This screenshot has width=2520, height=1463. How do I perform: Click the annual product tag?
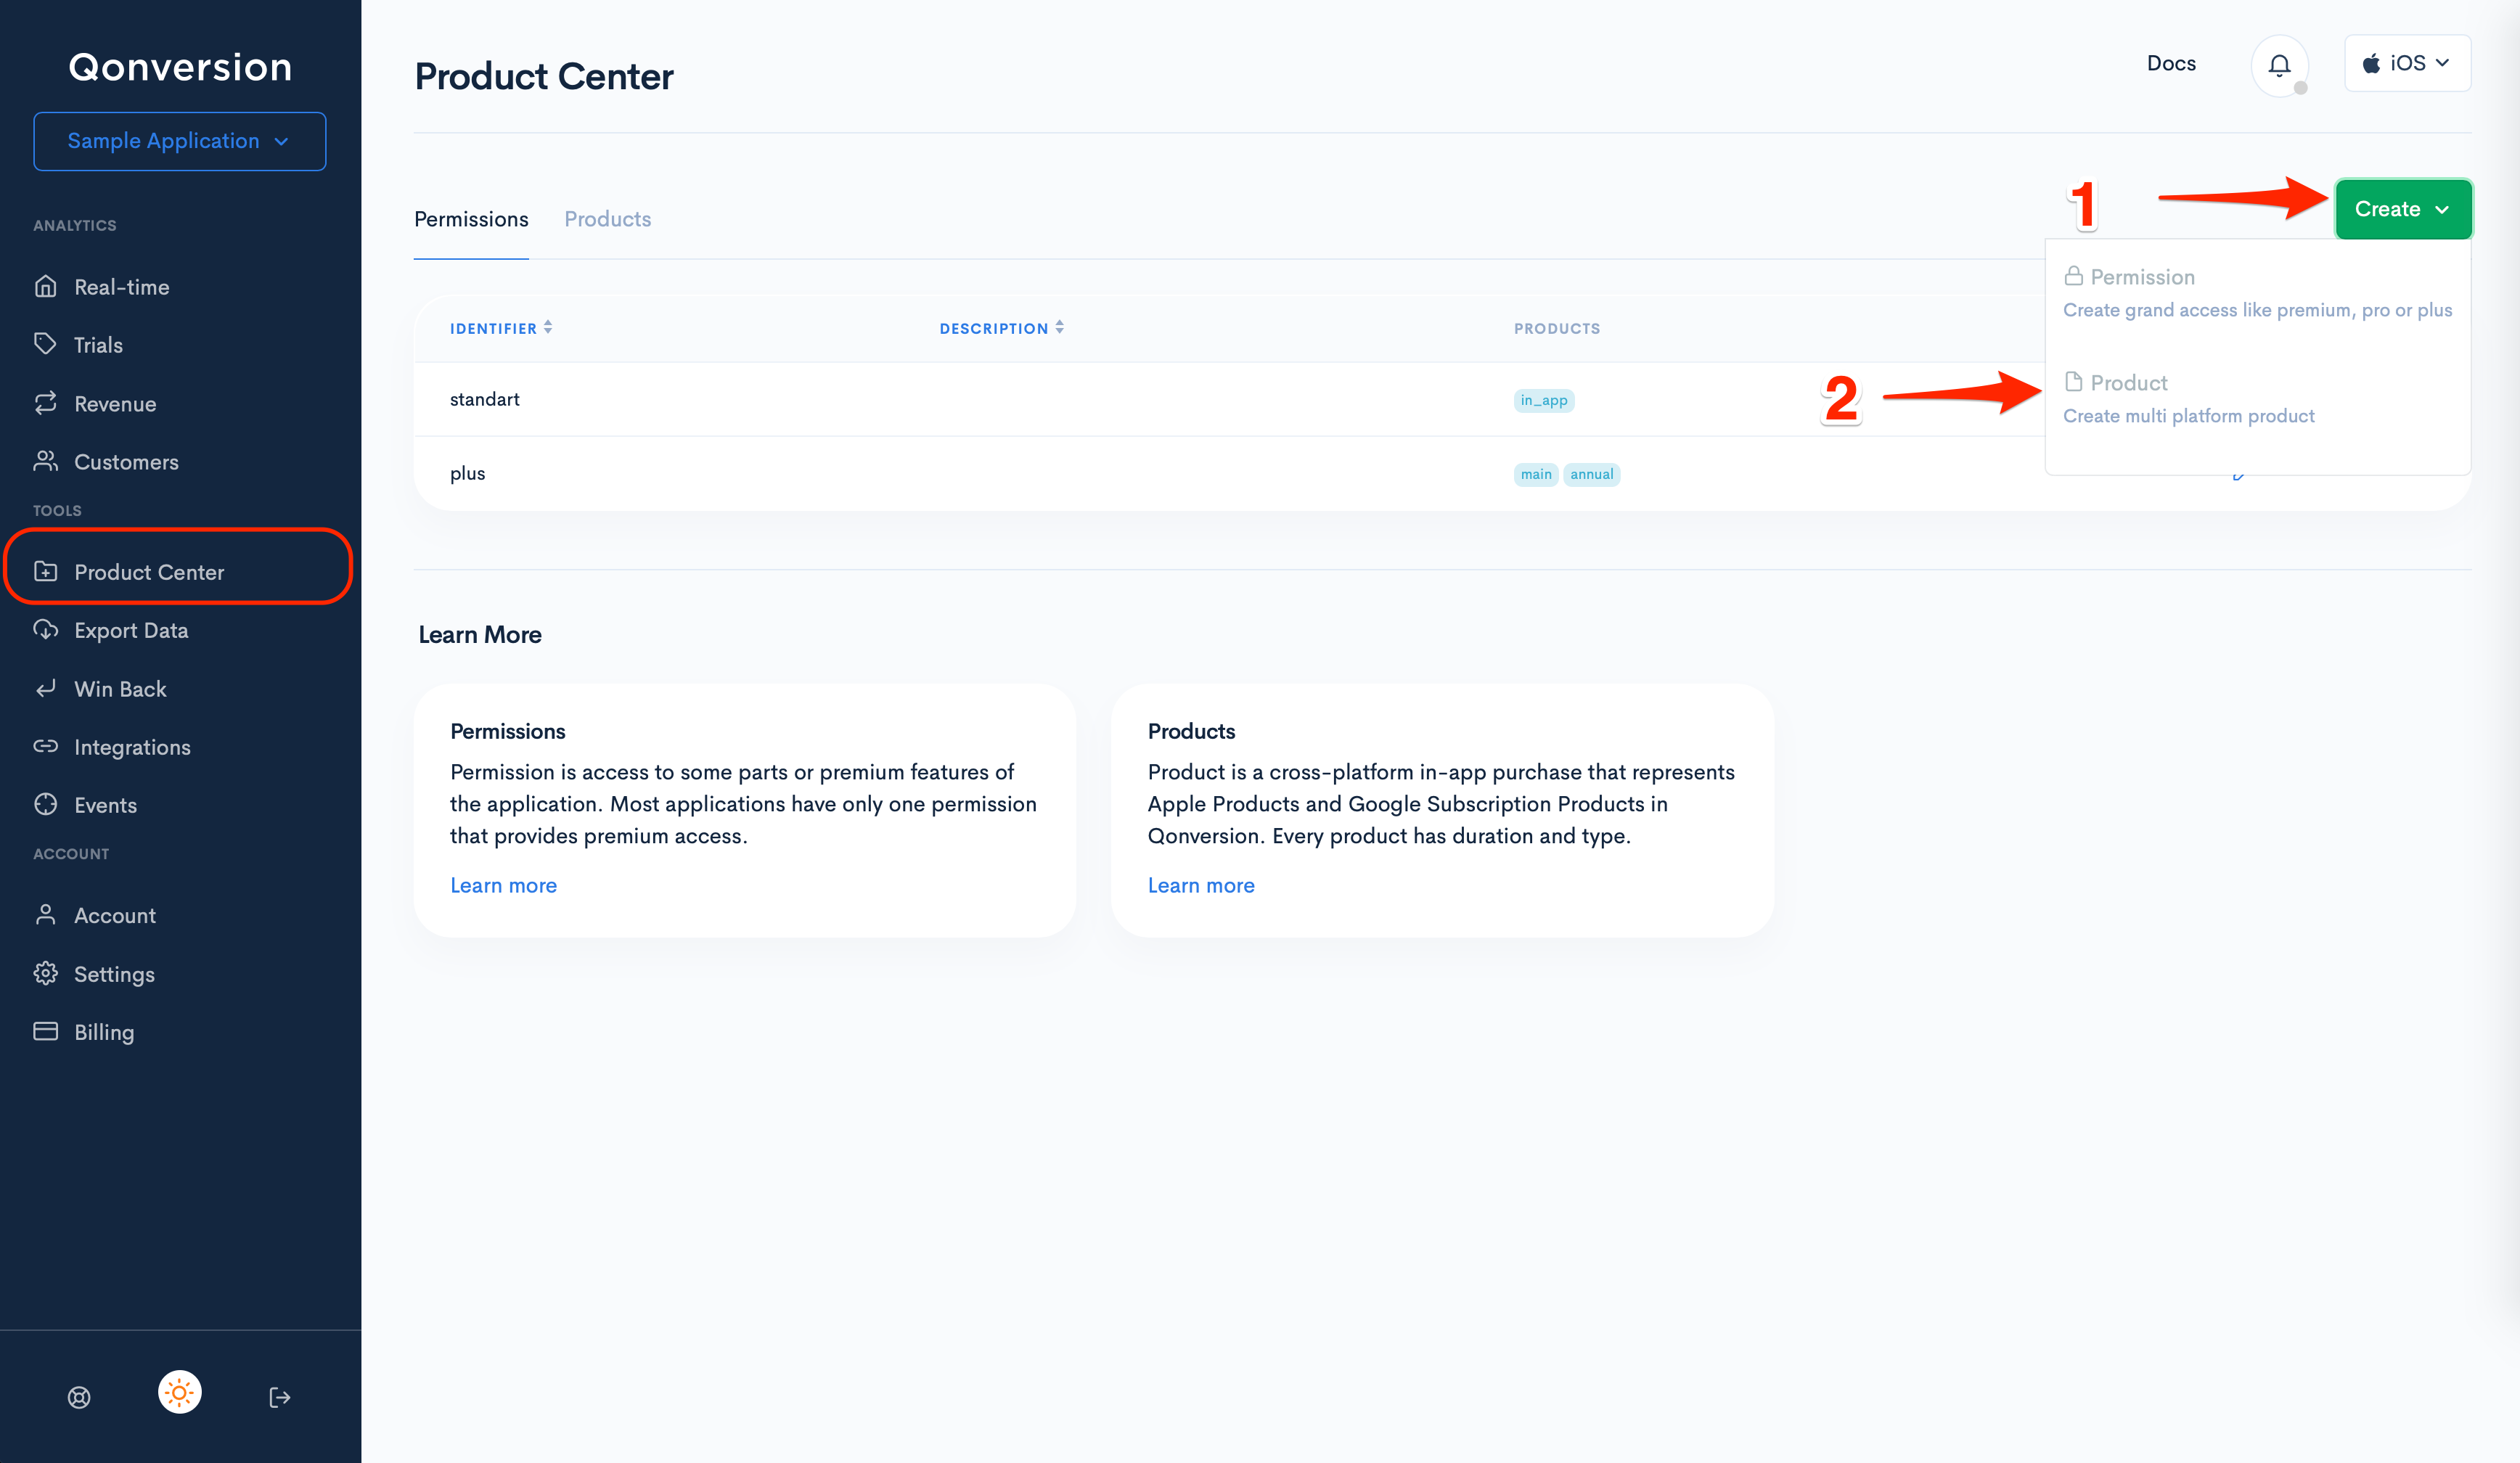click(x=1592, y=474)
